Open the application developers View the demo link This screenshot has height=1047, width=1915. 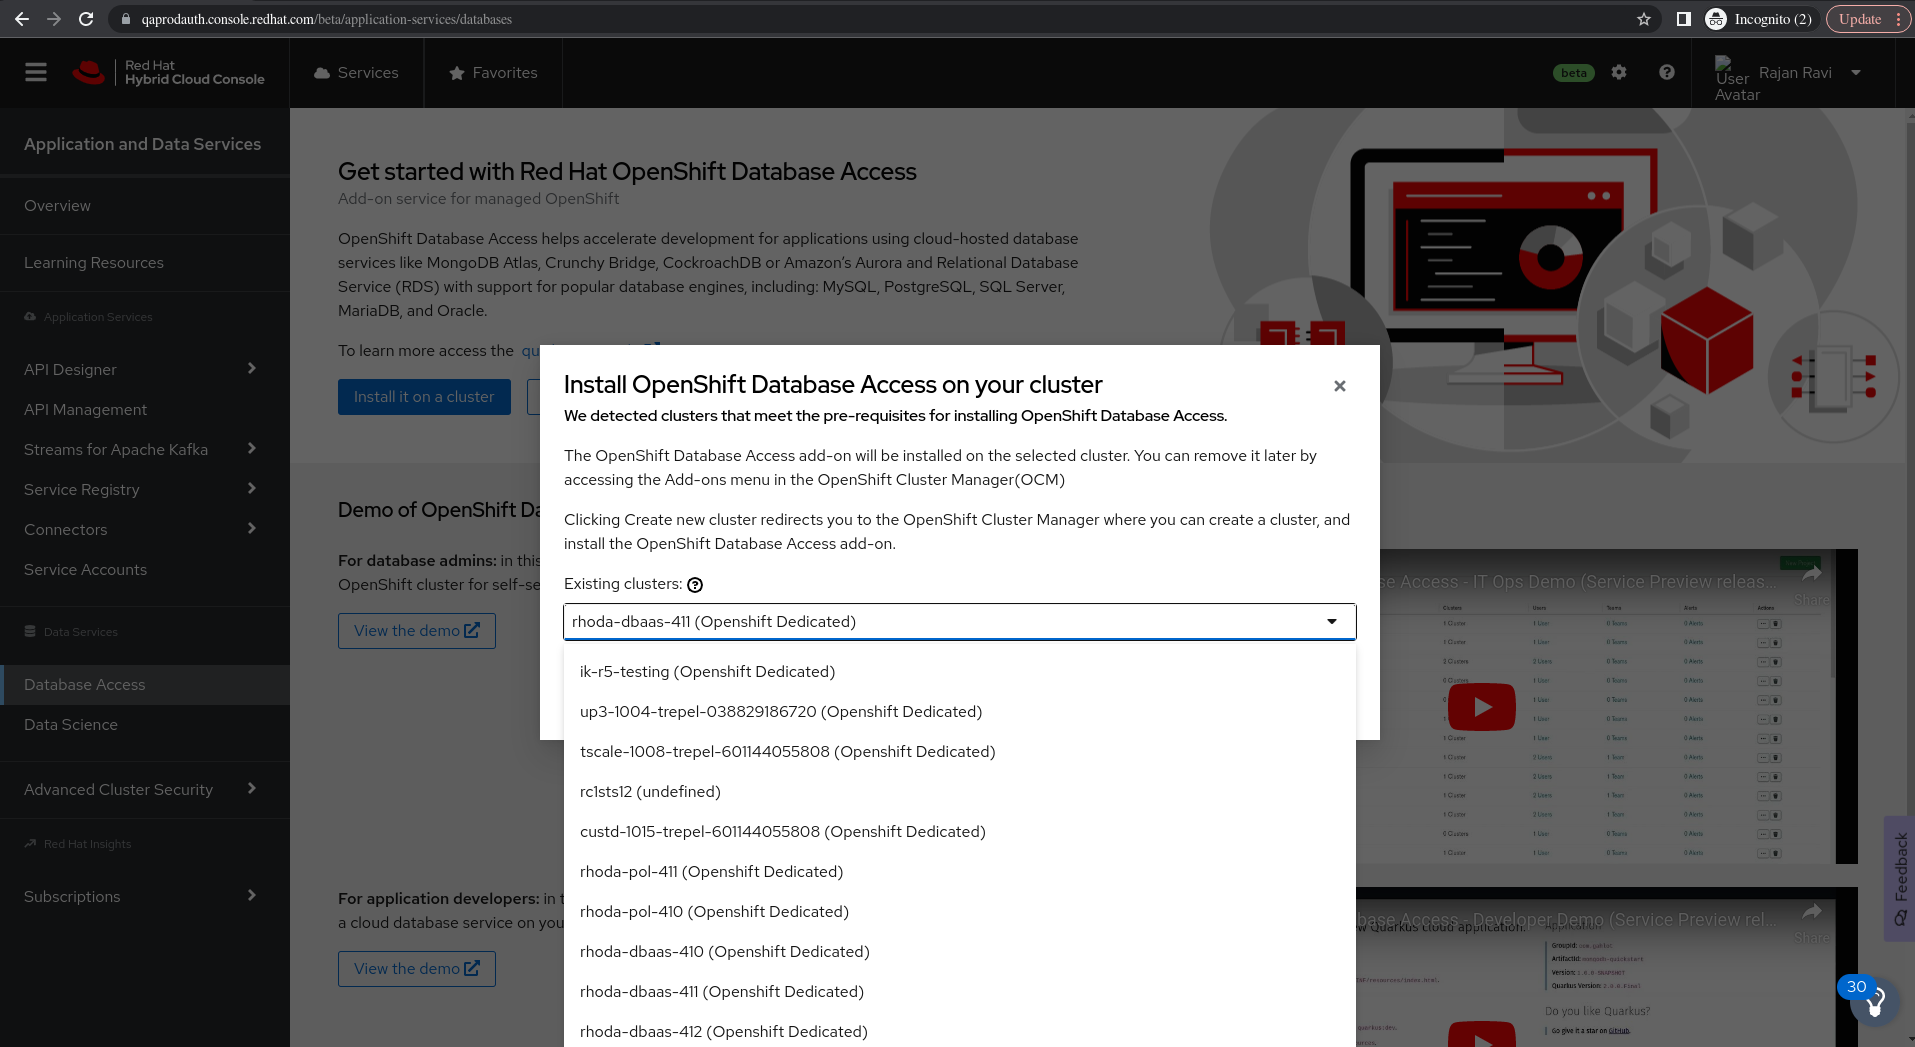(417, 969)
